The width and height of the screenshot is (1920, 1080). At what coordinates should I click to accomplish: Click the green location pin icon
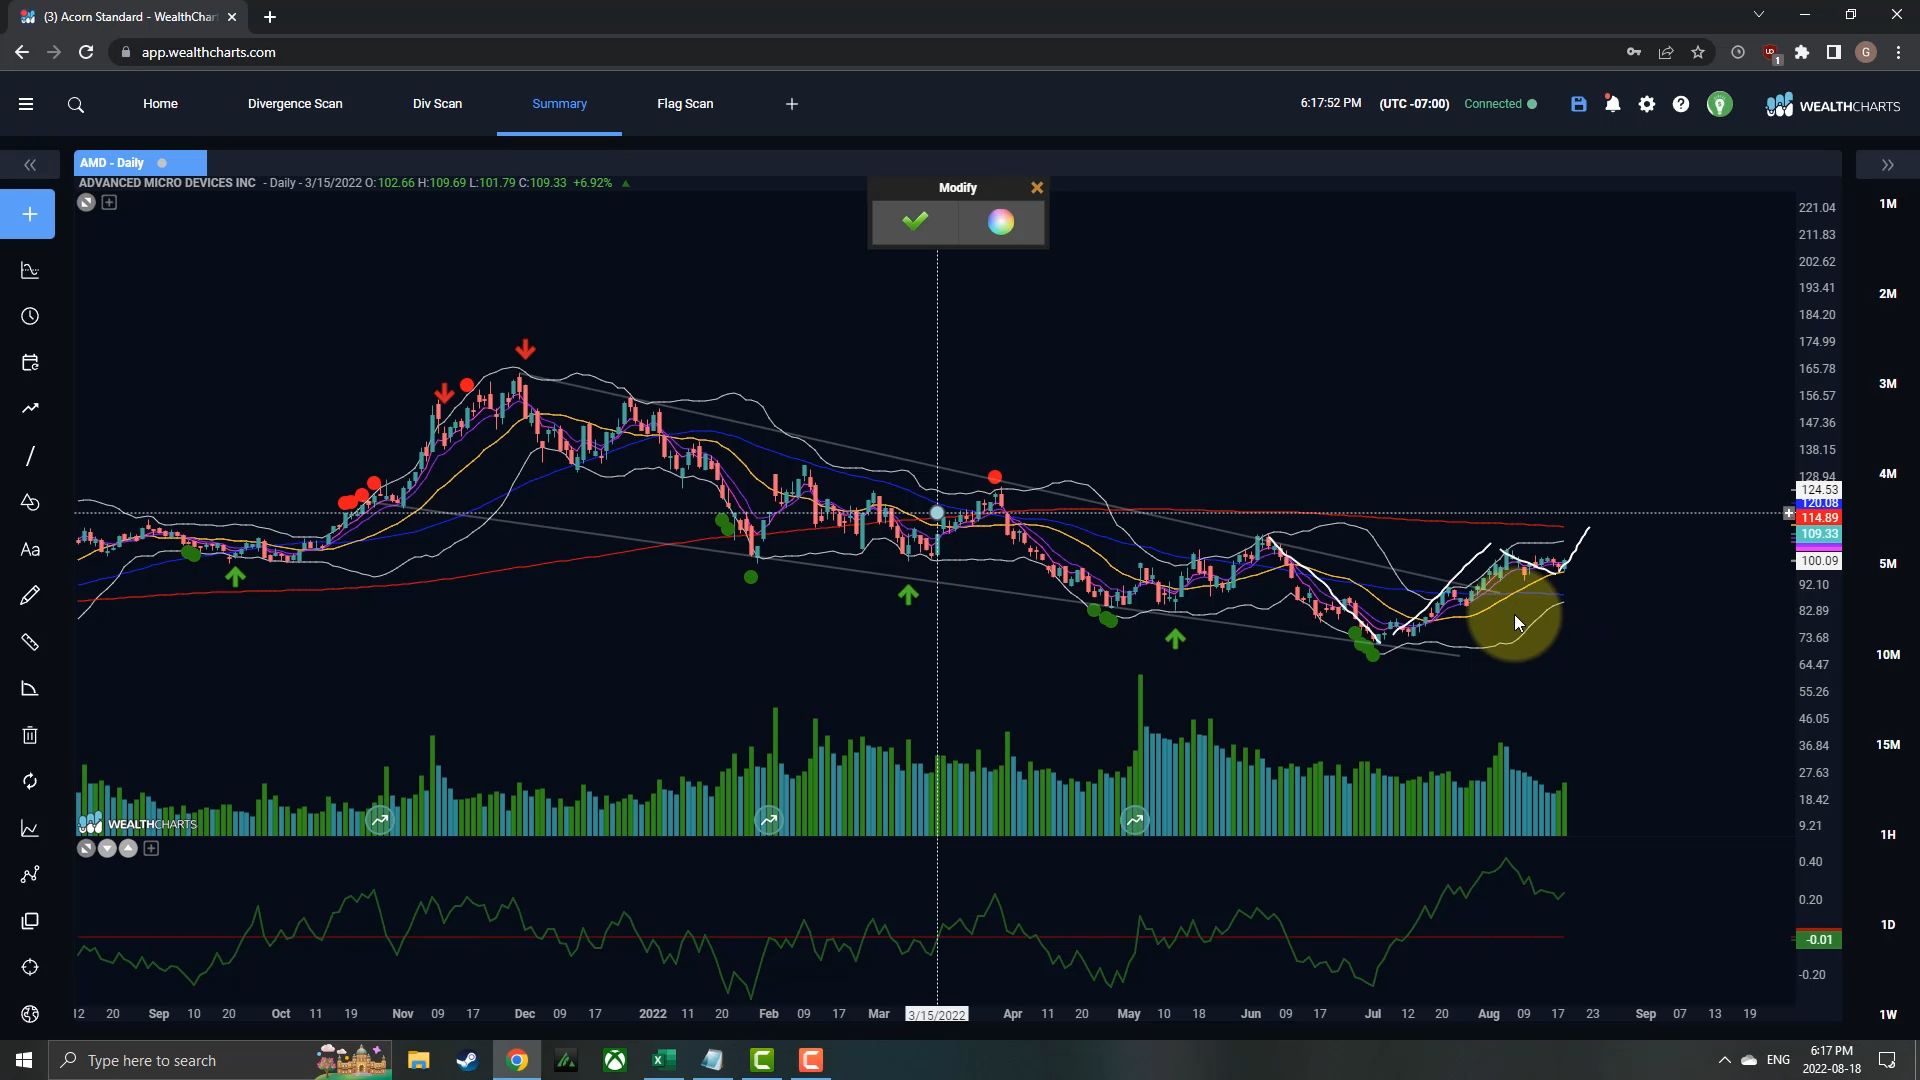[1719, 104]
